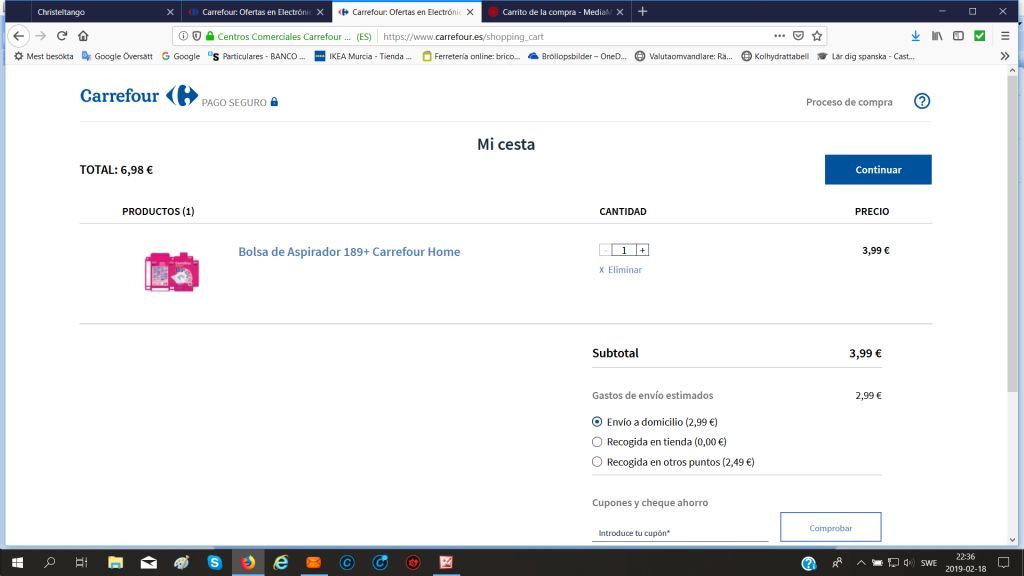1024x576 pixels.
Task: Switch to the Carrito de la compra MediaMarkt tab
Action: coord(556,12)
